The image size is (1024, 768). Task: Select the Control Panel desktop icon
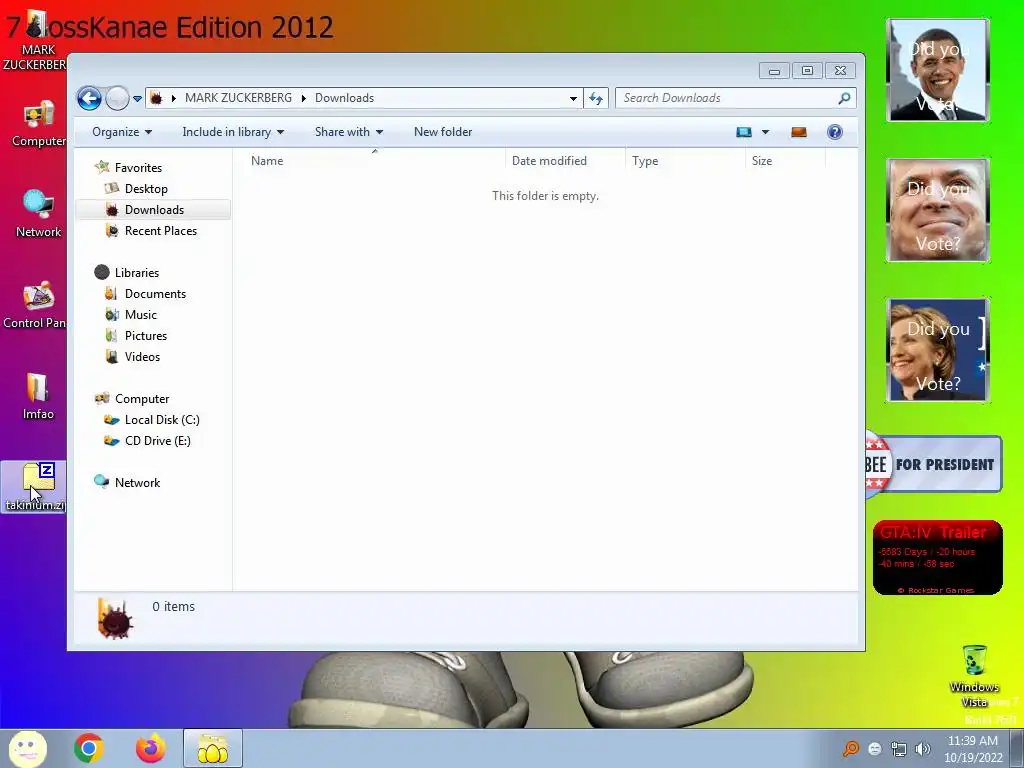34,305
